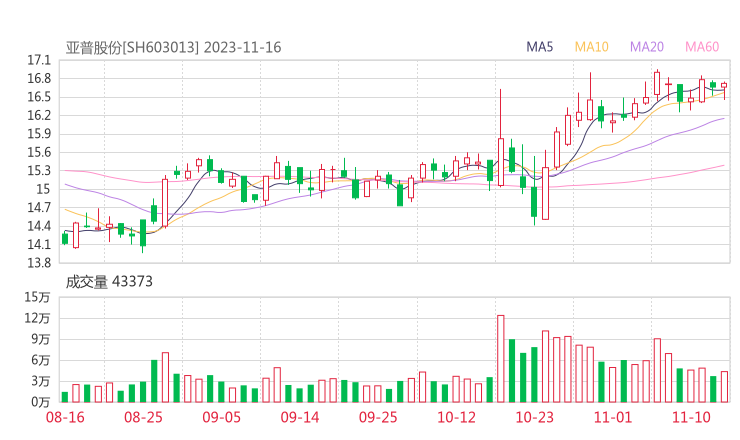Click the date 2023-11-16 in the title
Image resolution: width=740 pixels, height=440 pixels.
(x=243, y=47)
